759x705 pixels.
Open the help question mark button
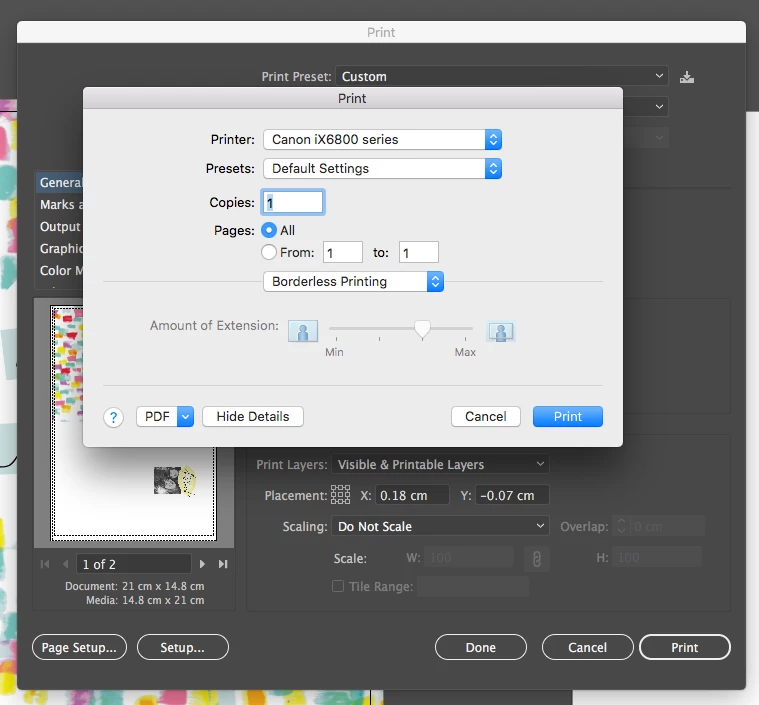pos(113,417)
